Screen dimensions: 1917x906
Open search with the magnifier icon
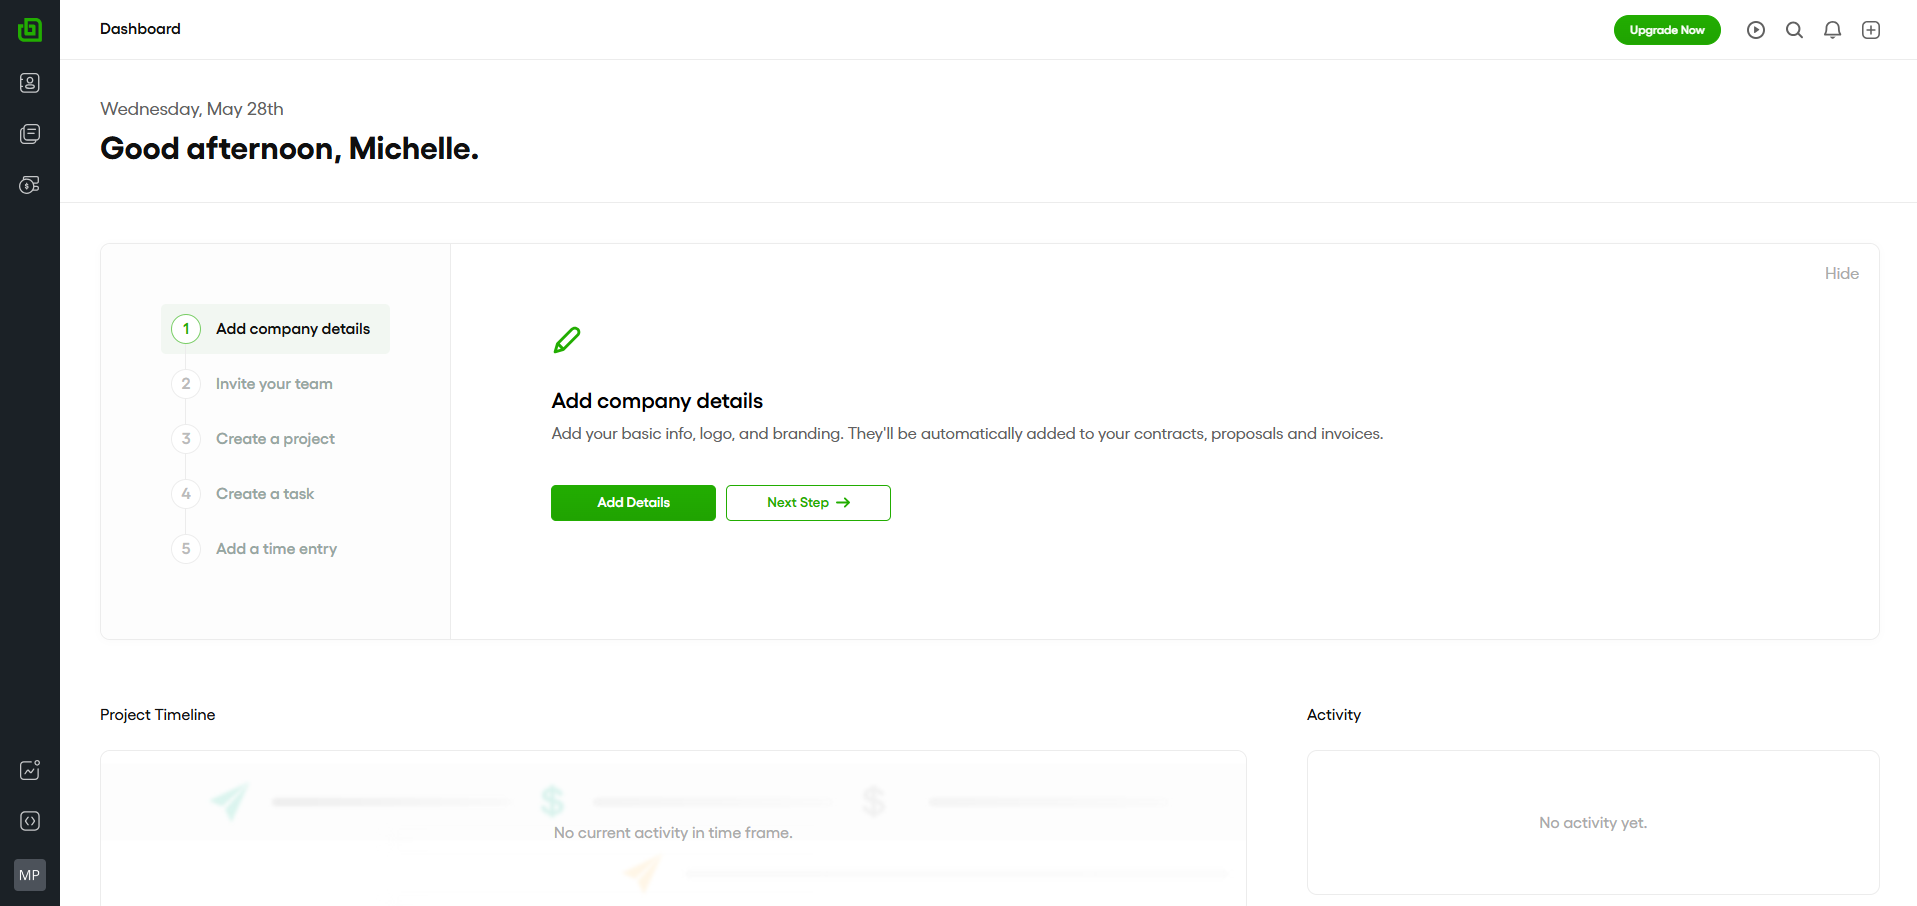(x=1794, y=30)
